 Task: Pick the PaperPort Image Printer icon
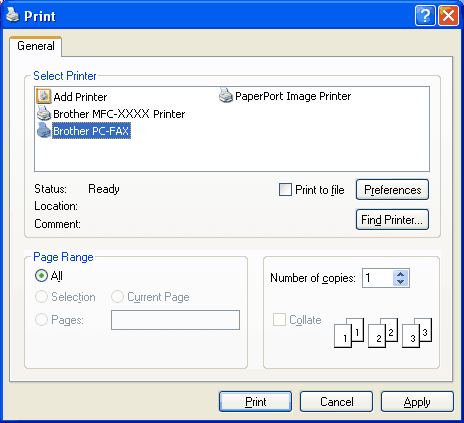click(226, 95)
